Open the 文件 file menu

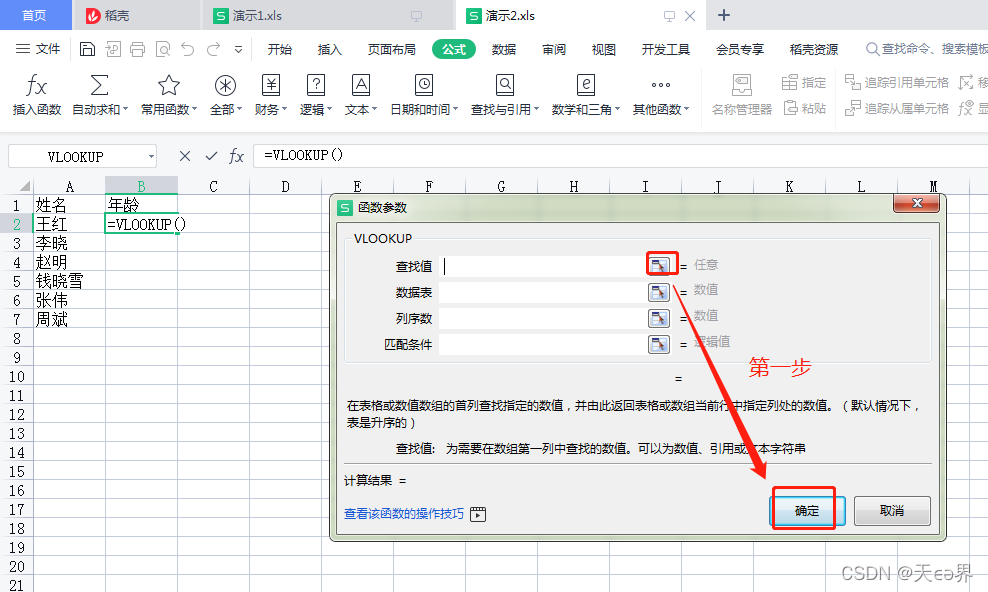click(x=38, y=49)
